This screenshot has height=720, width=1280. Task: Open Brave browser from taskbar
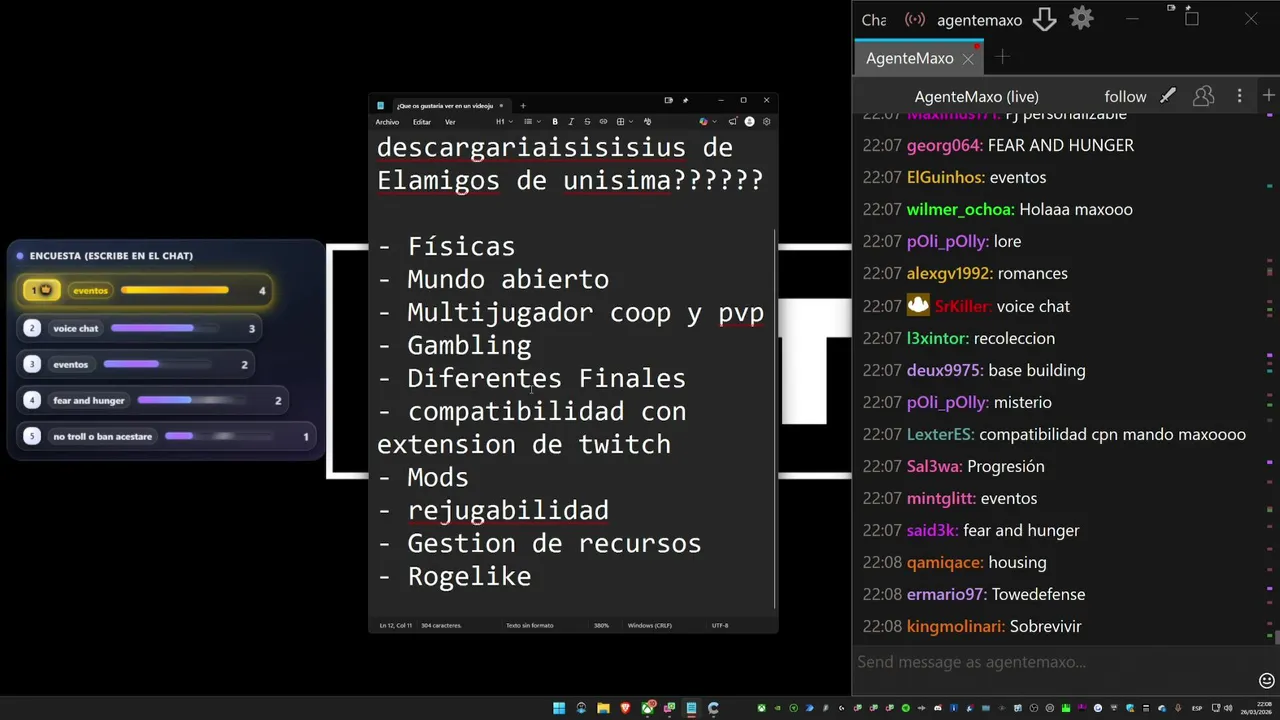tap(626, 708)
